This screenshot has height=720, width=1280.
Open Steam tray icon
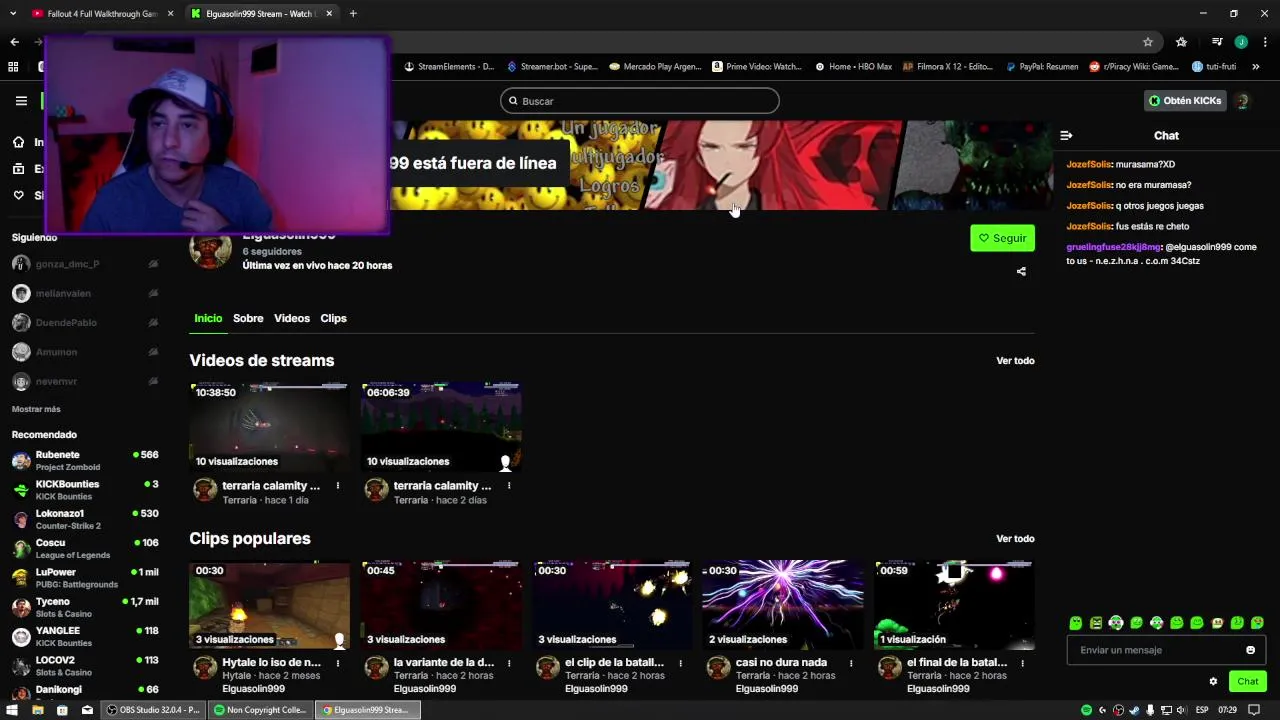(x=1134, y=710)
